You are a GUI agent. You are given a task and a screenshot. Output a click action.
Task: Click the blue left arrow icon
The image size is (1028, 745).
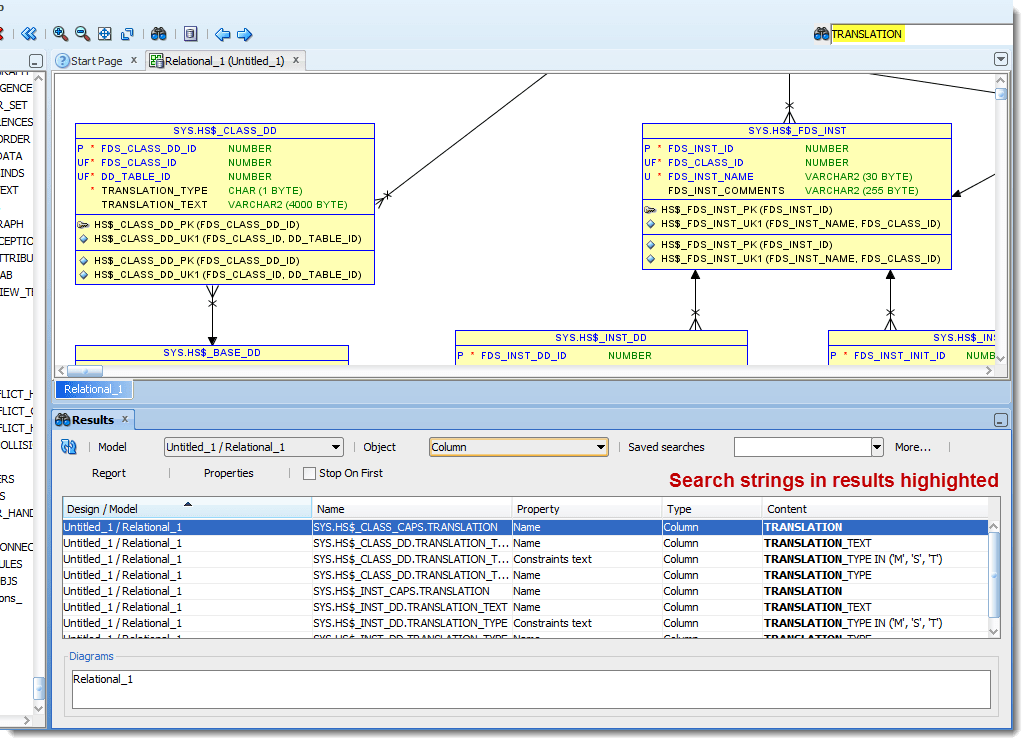(x=222, y=34)
